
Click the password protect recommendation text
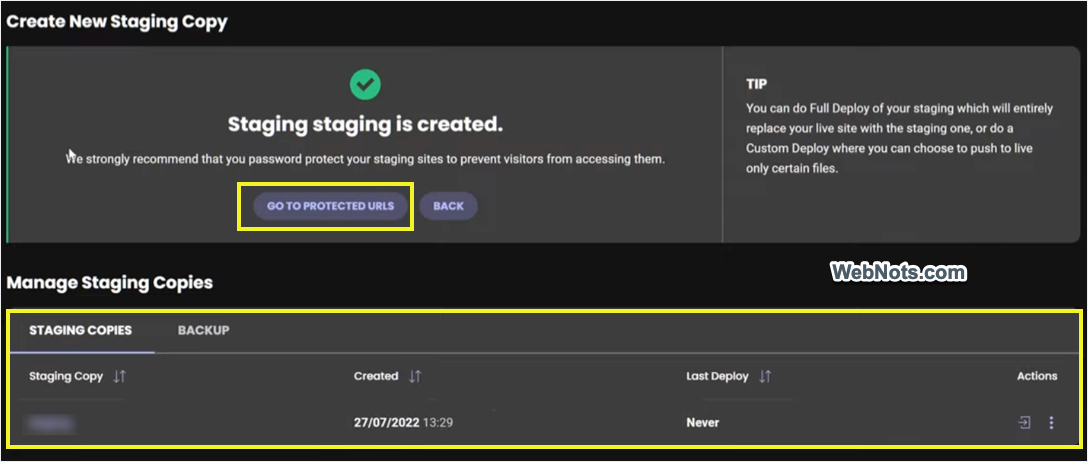point(365,159)
